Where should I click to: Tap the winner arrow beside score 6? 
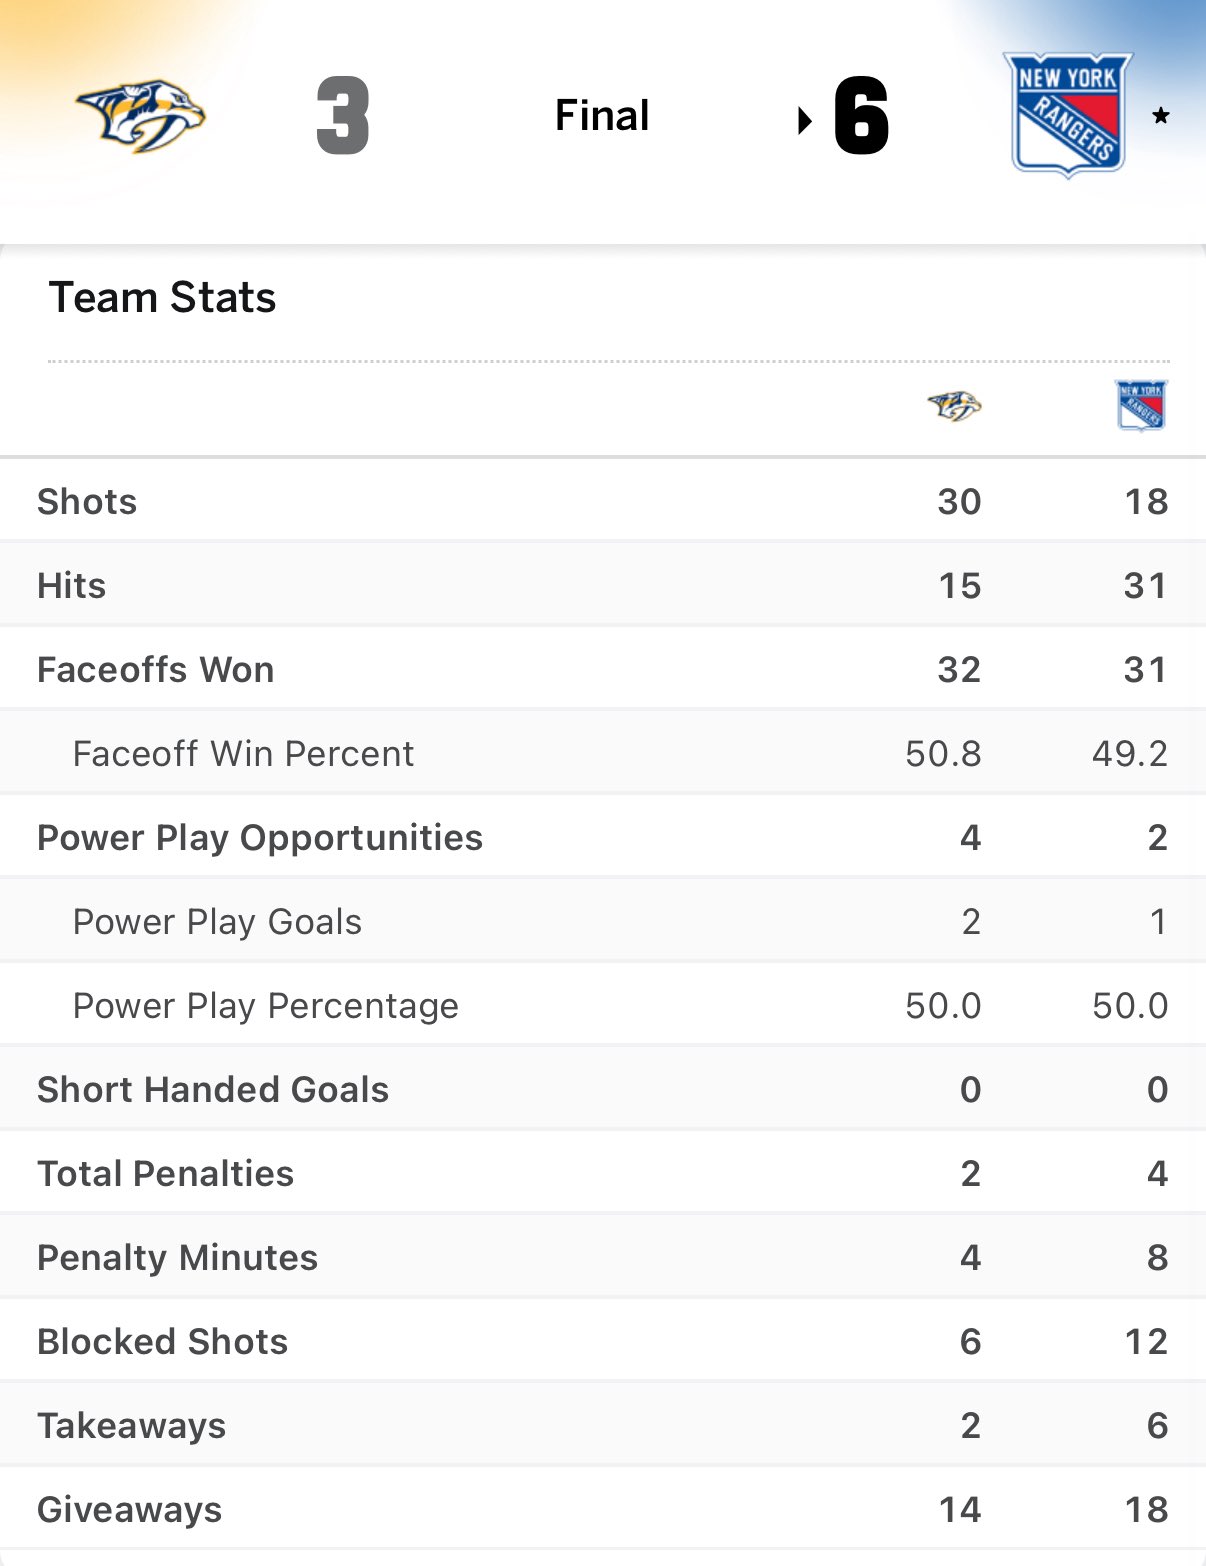(804, 121)
